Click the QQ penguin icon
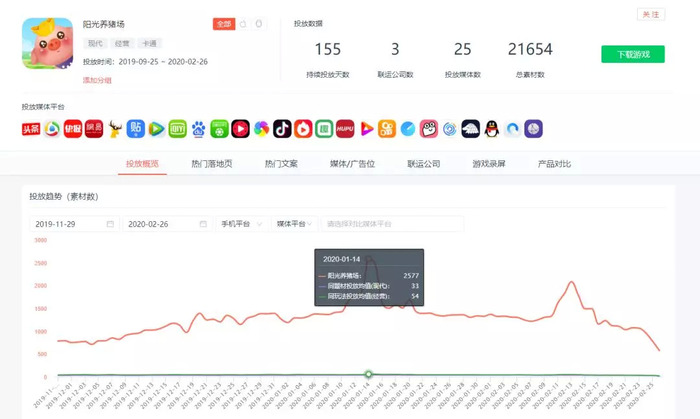 (x=492, y=129)
